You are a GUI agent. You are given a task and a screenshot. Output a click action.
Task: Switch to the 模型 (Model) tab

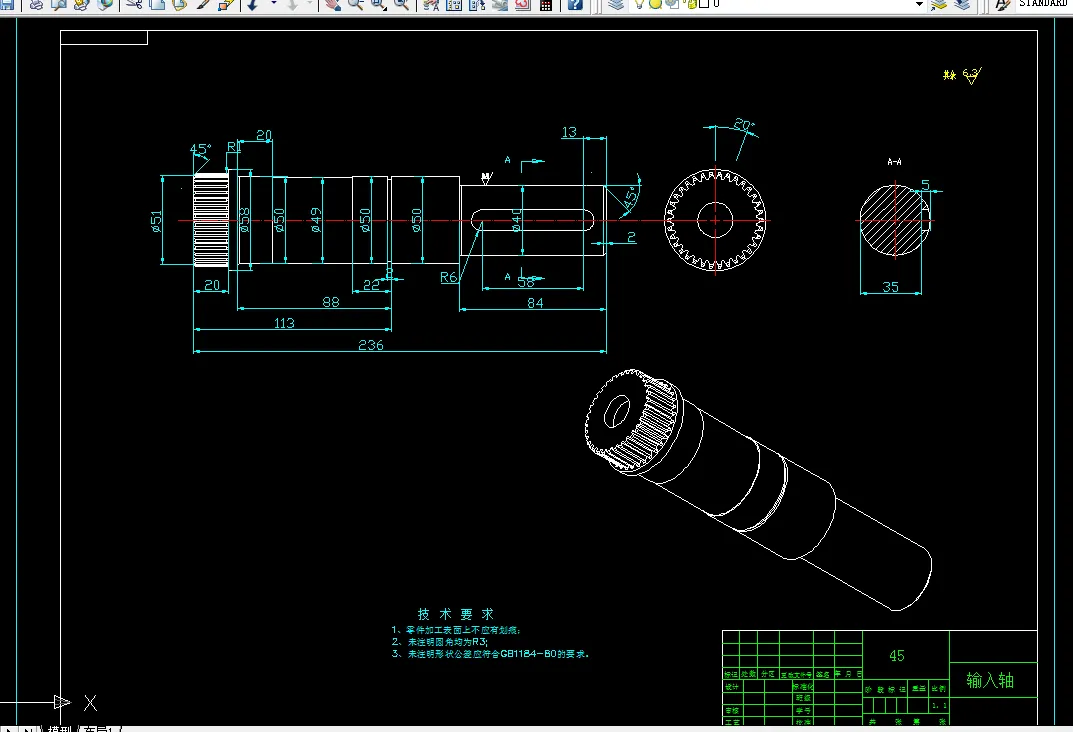click(60, 729)
